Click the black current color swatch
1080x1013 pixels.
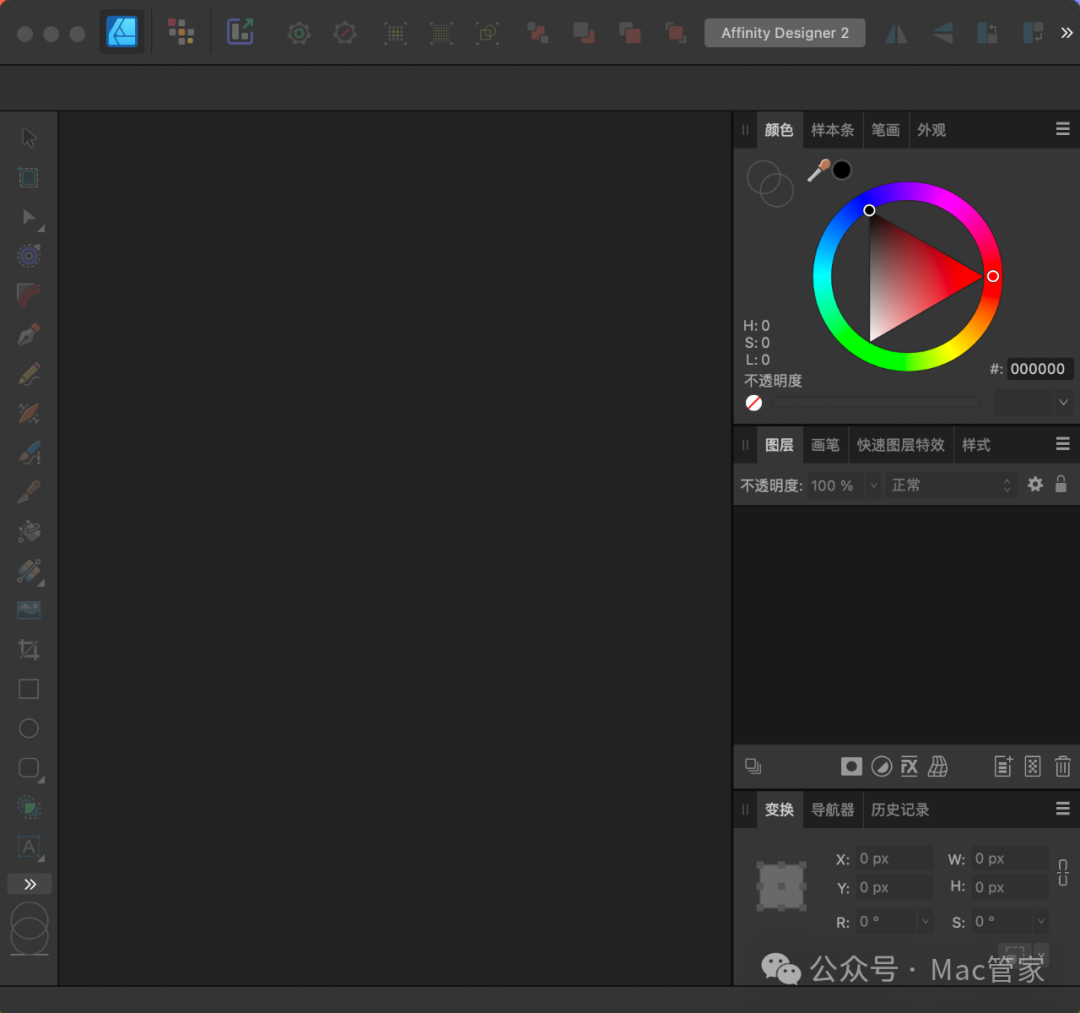click(x=842, y=170)
